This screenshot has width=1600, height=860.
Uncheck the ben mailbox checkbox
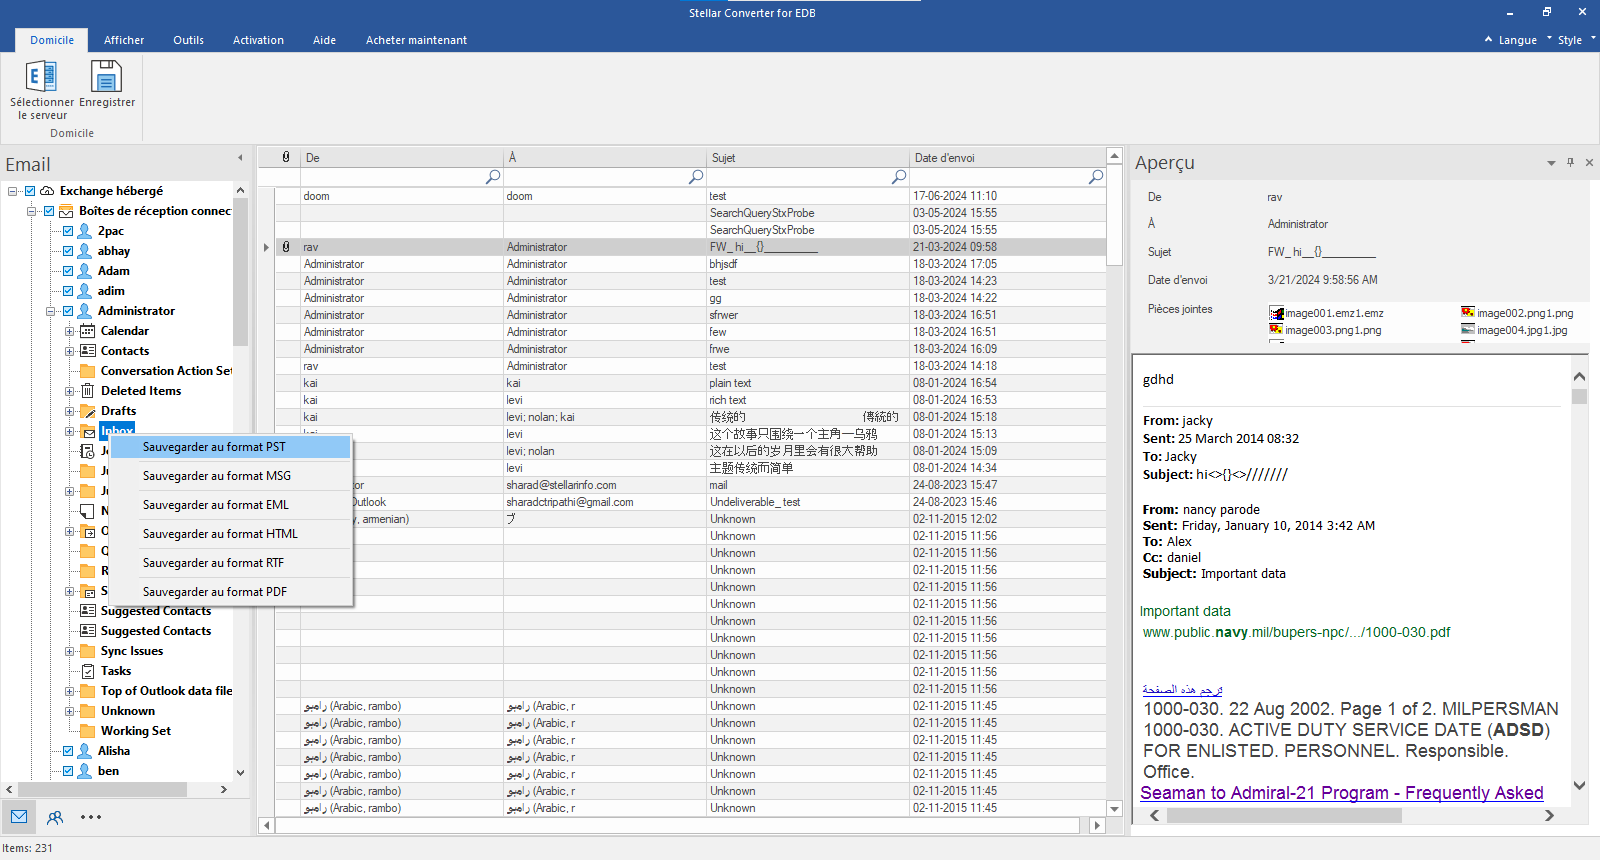pyautogui.click(x=68, y=771)
